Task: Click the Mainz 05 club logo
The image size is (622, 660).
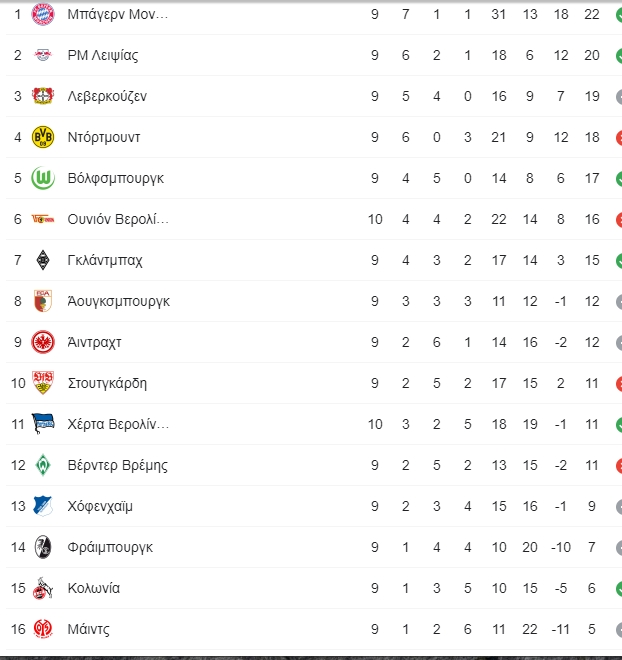Action: click(43, 629)
